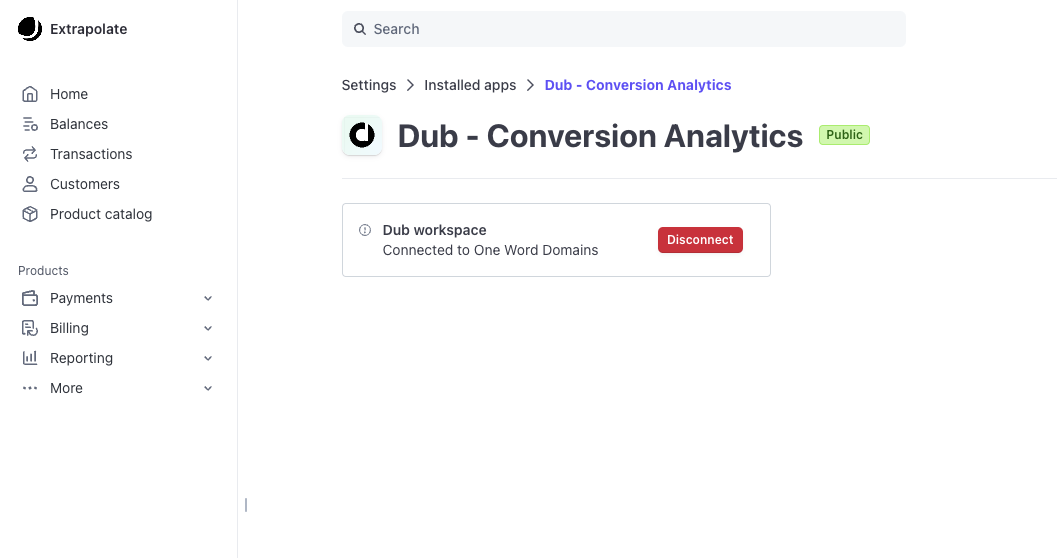Expand the Reporting chevron
Image resolution: width=1057 pixels, height=558 pixels.
[208, 358]
